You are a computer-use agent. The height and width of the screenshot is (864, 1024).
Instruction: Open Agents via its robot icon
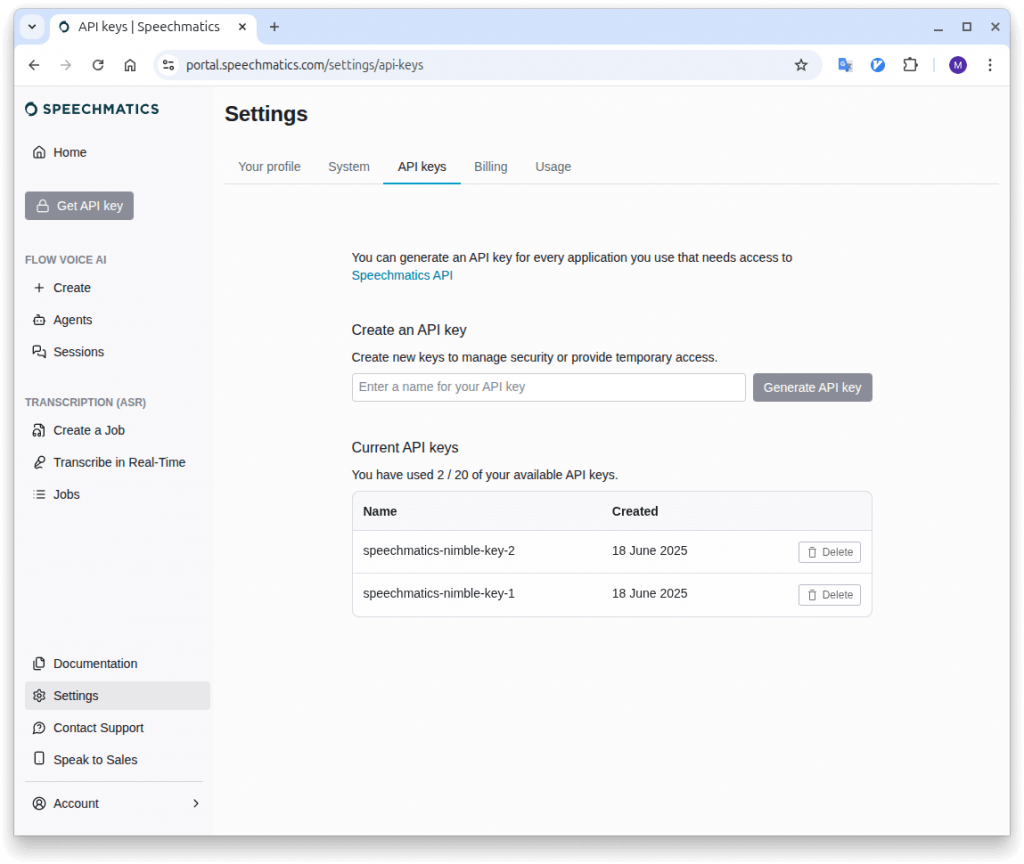[39, 320]
